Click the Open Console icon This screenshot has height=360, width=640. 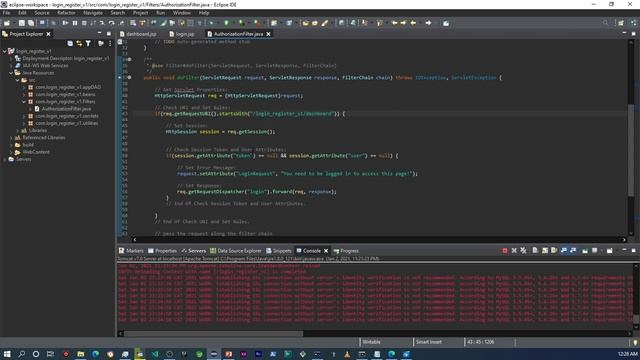pos(609,251)
